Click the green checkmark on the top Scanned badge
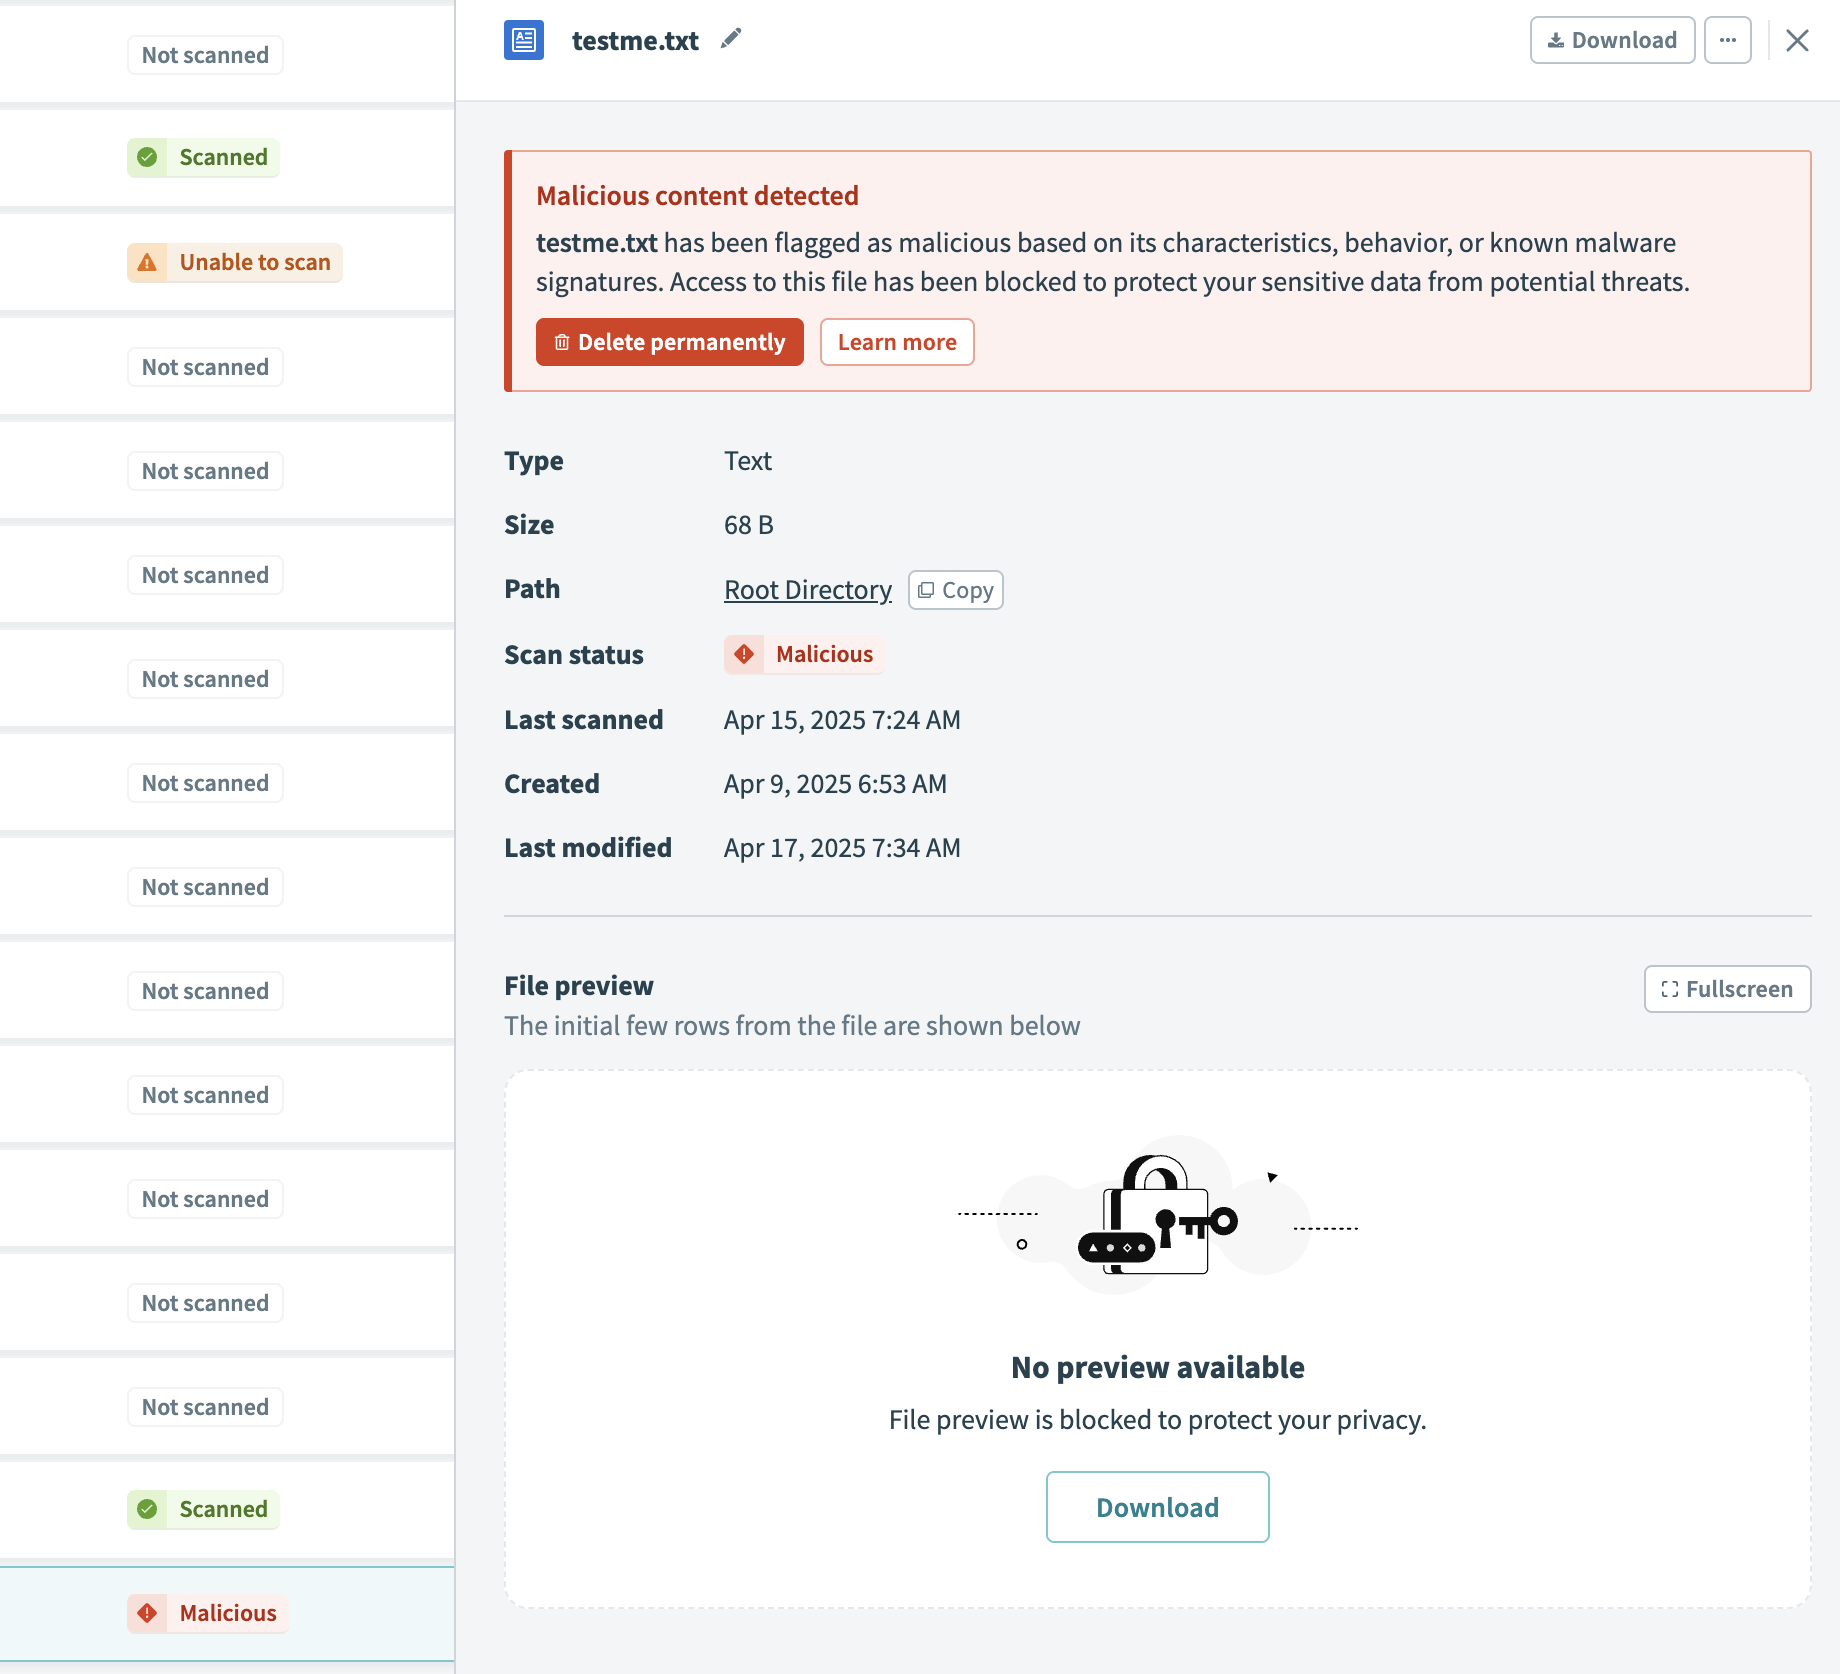 pos(150,157)
